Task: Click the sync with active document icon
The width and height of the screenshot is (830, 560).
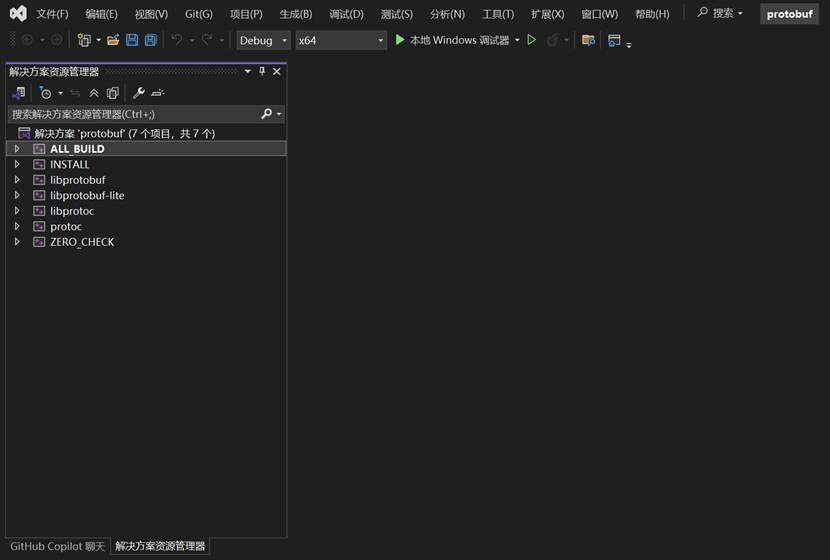Action: click(75, 93)
